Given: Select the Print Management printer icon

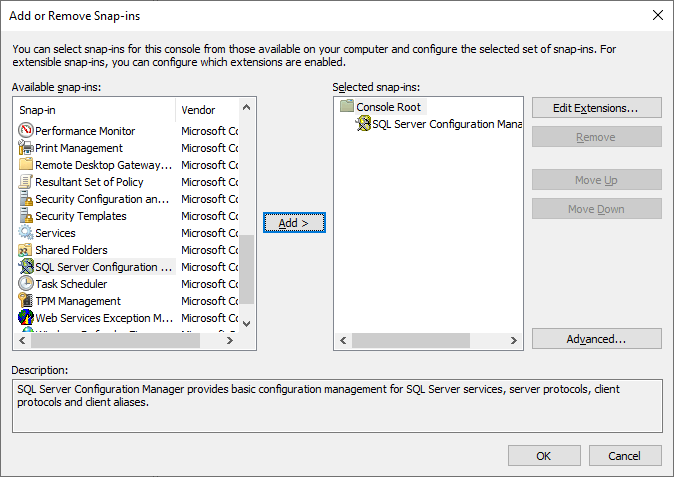Looking at the screenshot, I should click(26, 148).
